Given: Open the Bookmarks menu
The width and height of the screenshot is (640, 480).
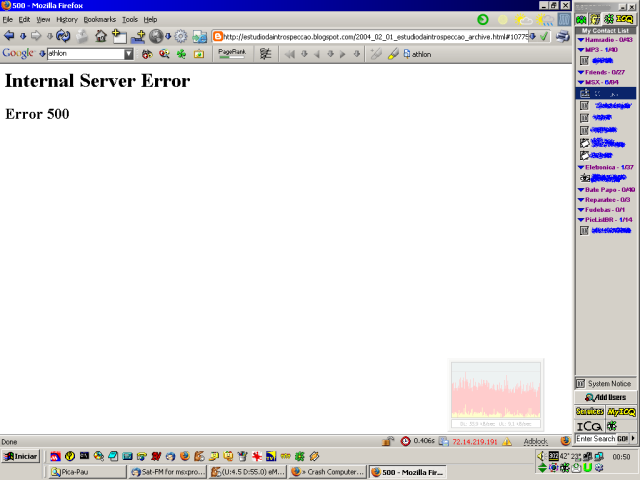Looking at the screenshot, I should pos(100,19).
